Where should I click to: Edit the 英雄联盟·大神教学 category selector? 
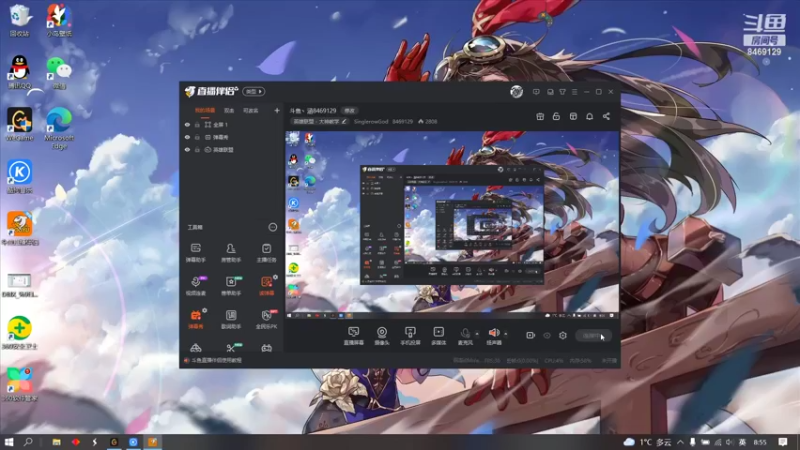coord(320,122)
